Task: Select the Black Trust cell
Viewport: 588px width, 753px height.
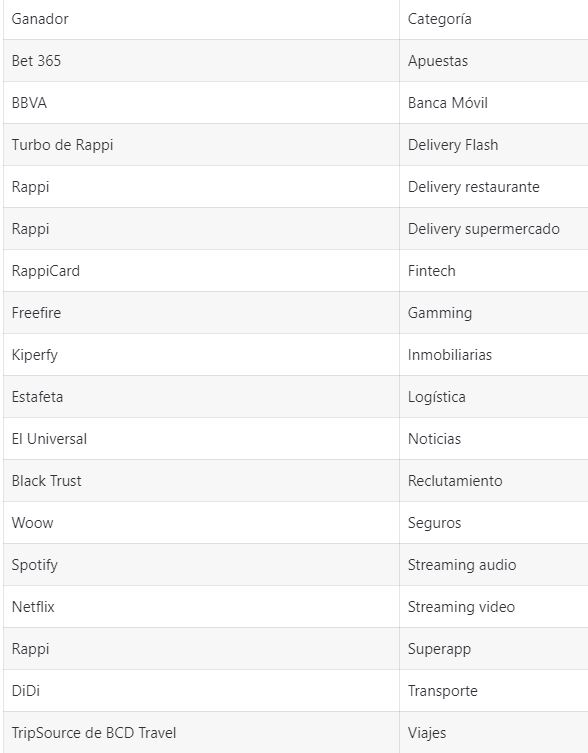Action: tap(201, 481)
